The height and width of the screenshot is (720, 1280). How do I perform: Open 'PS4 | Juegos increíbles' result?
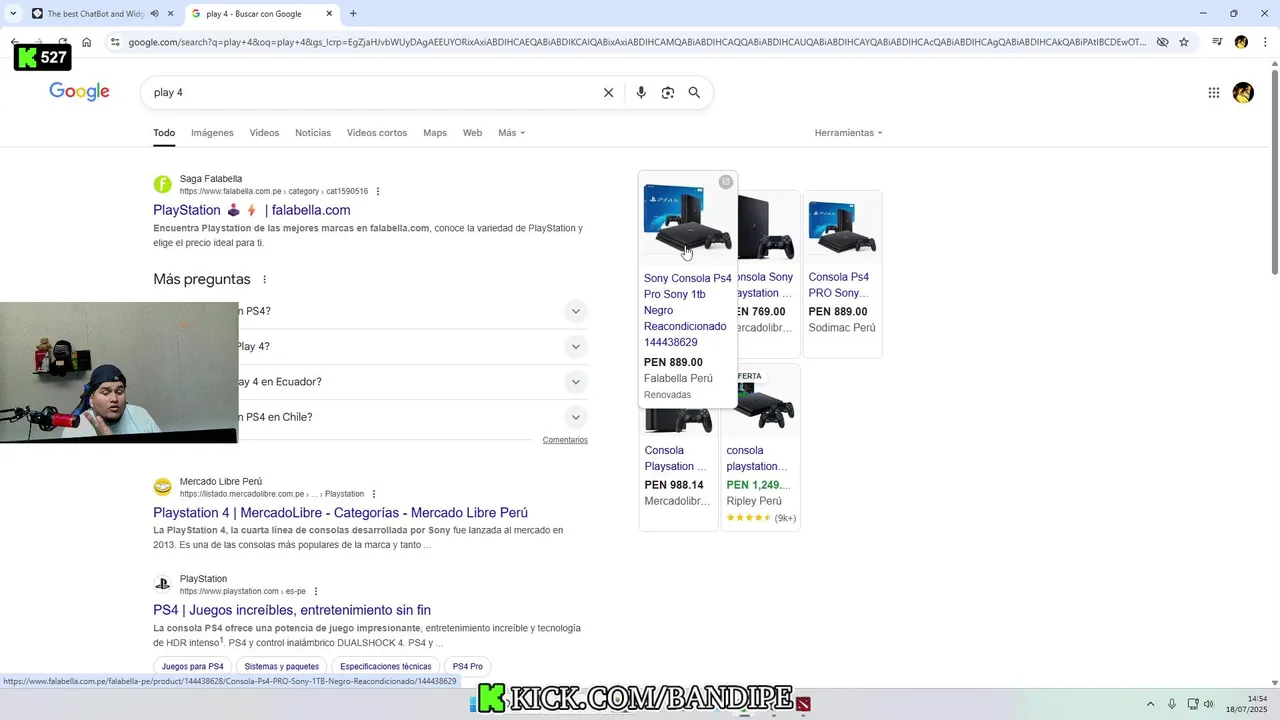coord(292,610)
